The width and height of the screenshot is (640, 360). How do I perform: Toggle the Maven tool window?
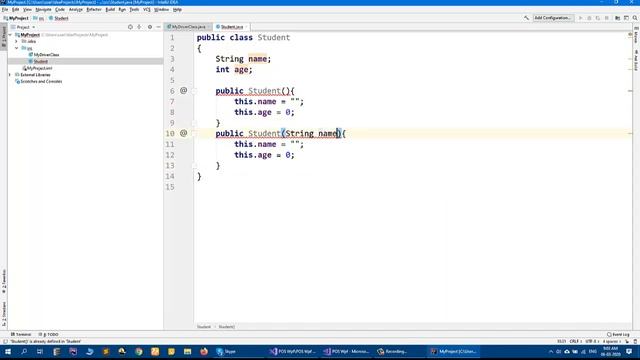click(x=636, y=35)
